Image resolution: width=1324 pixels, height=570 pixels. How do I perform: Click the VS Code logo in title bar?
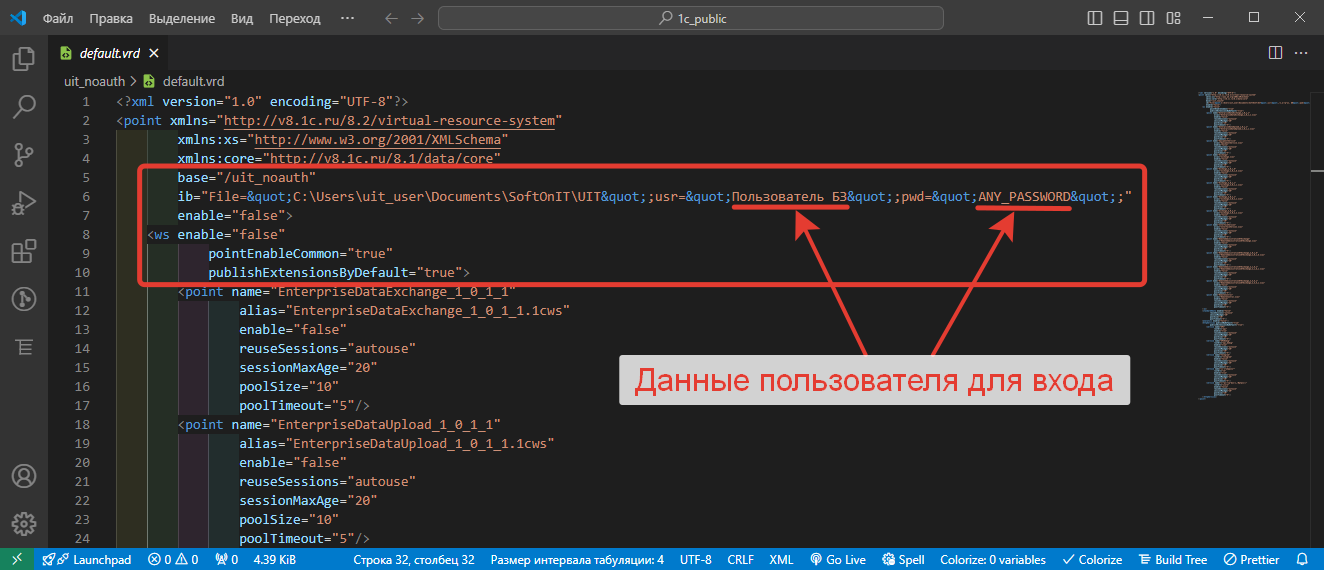[x=20, y=18]
